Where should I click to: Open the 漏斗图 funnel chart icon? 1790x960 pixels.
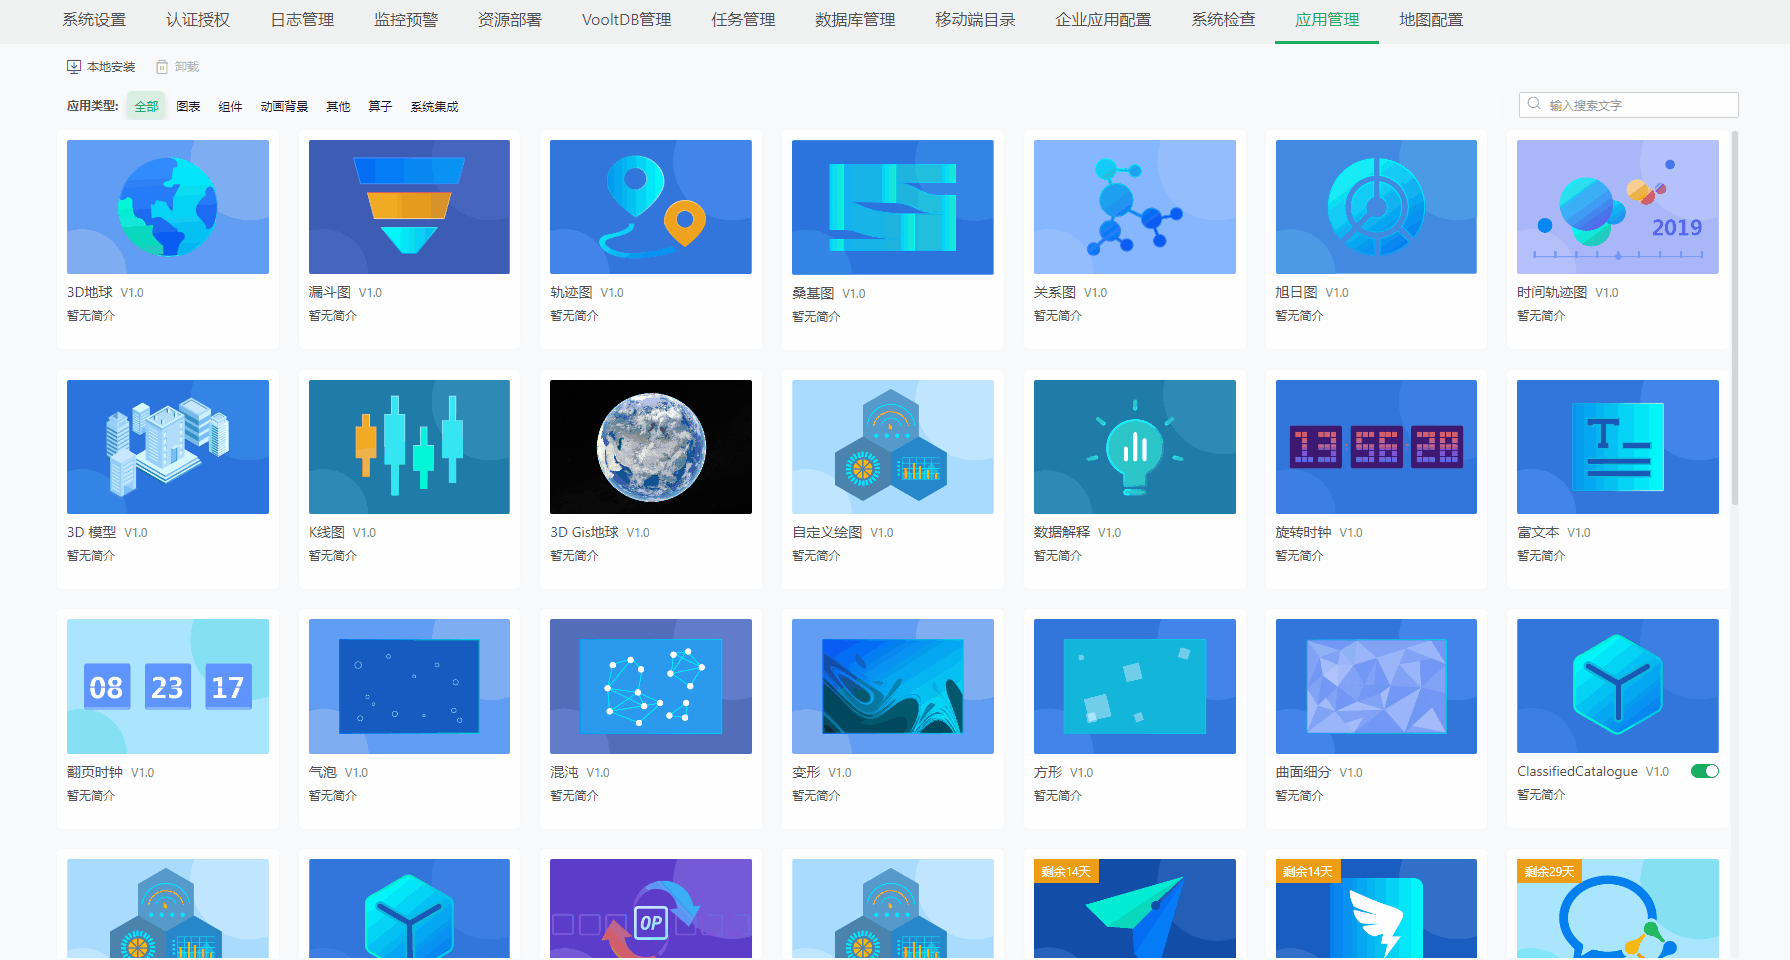coord(409,207)
